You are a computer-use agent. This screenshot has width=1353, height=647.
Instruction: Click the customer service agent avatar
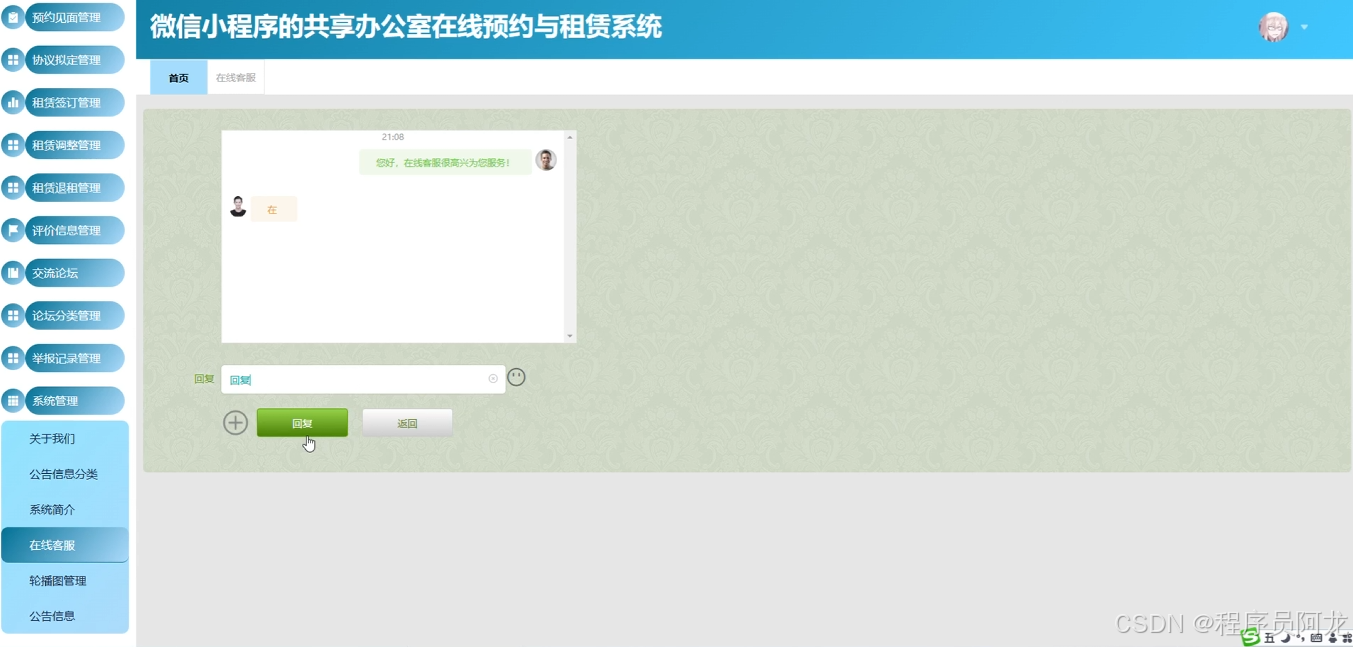(545, 160)
